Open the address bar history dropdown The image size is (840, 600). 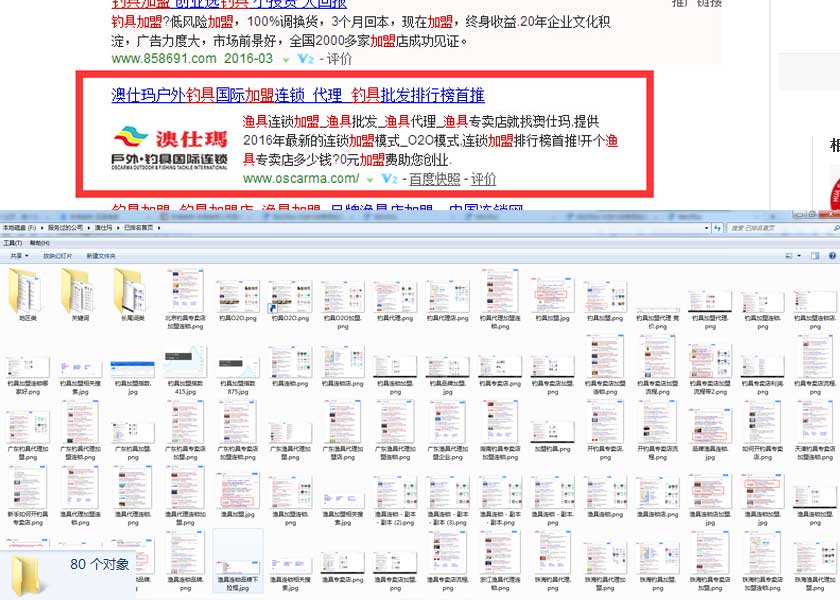[x=707, y=228]
